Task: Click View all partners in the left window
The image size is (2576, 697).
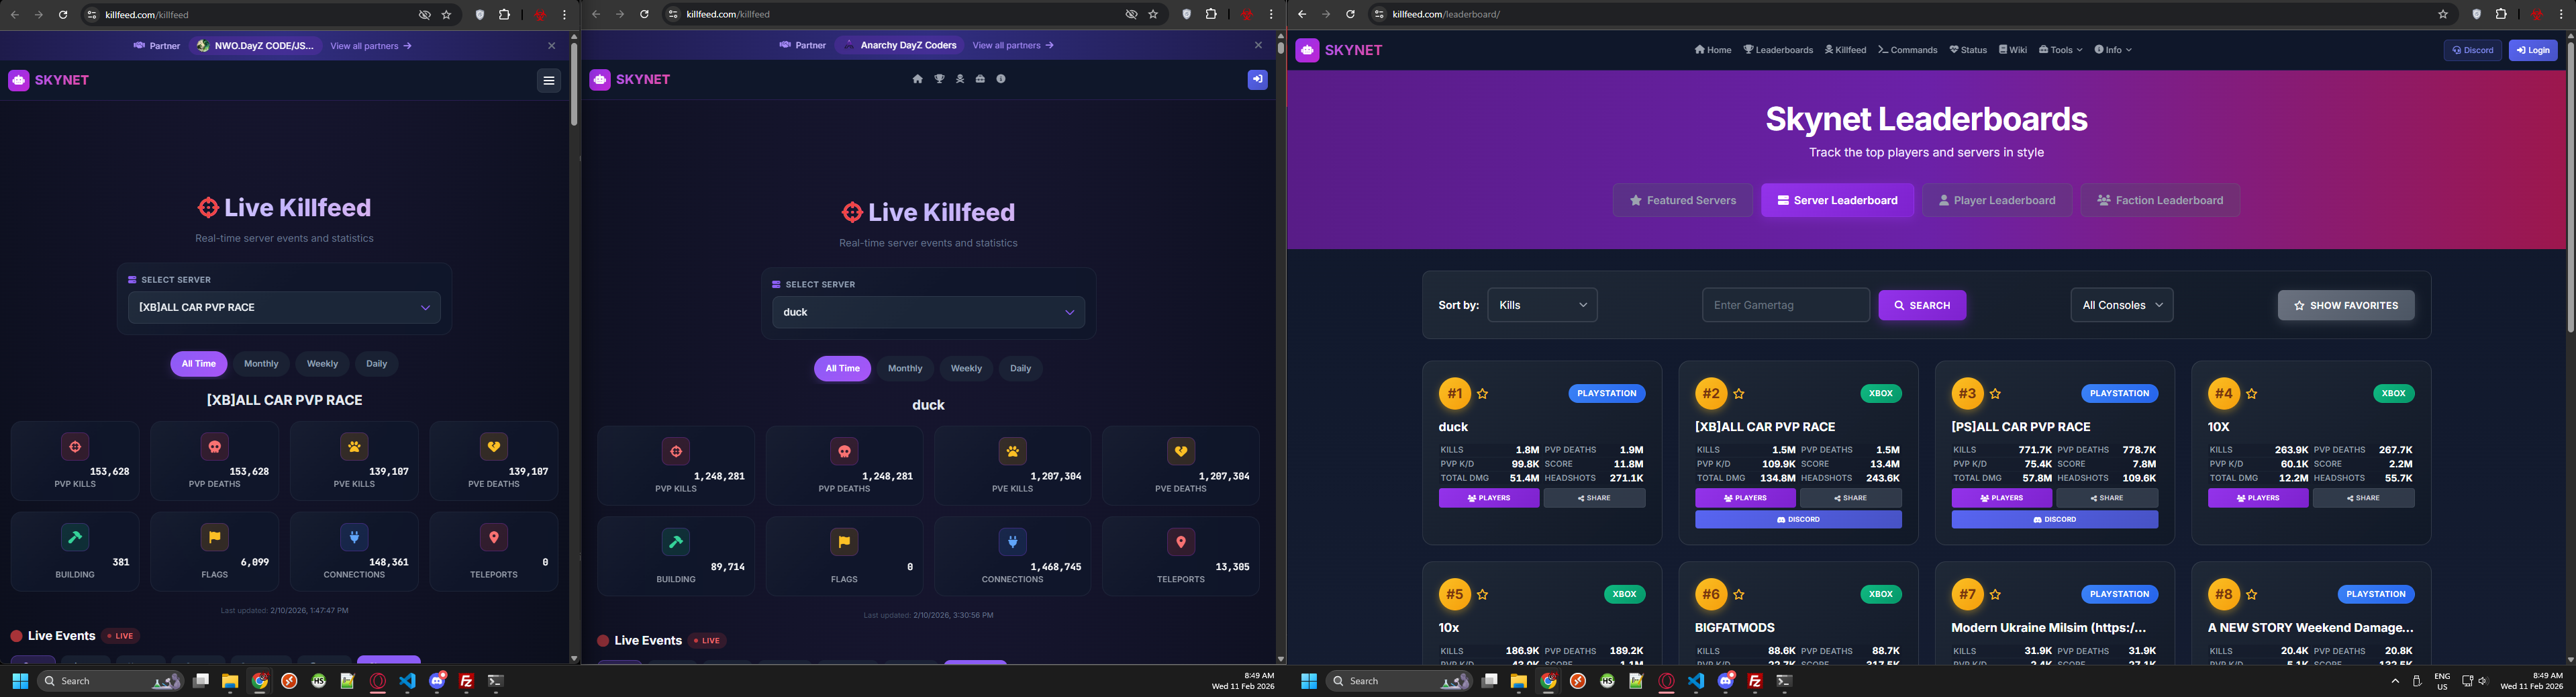Action: (x=371, y=46)
